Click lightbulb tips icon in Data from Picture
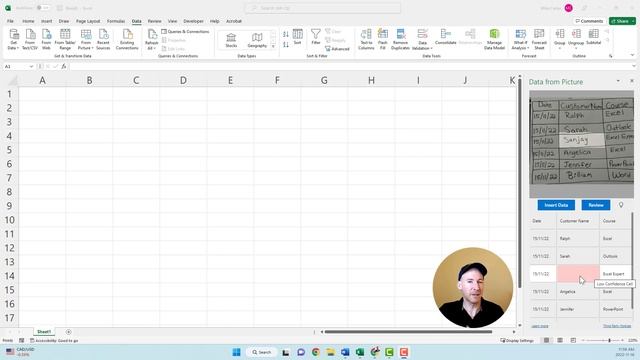This screenshot has width=640, height=360. click(x=621, y=205)
